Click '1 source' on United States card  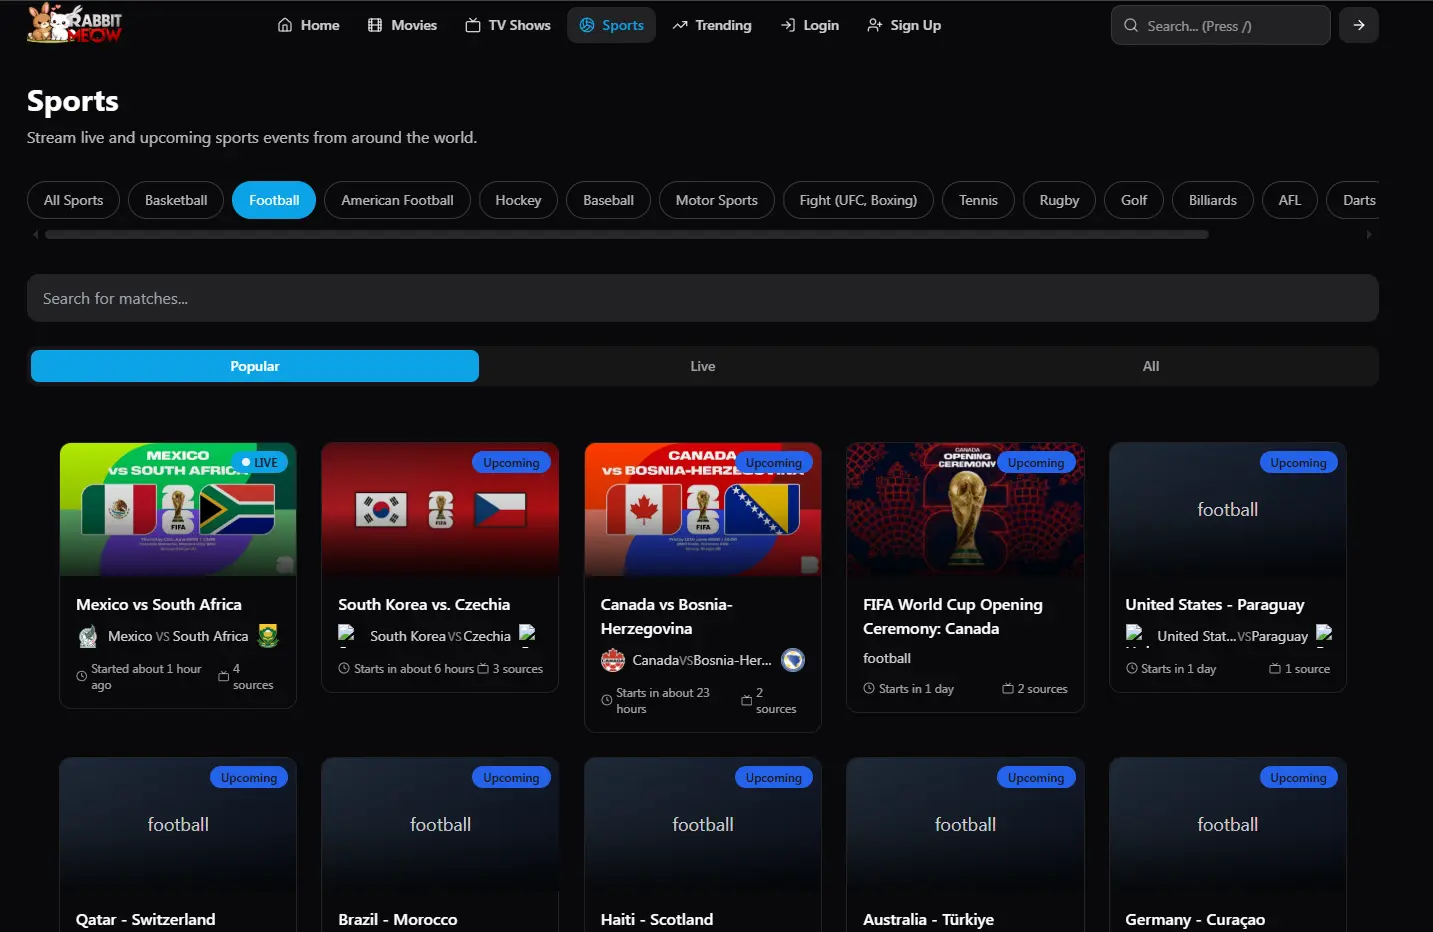click(1299, 669)
